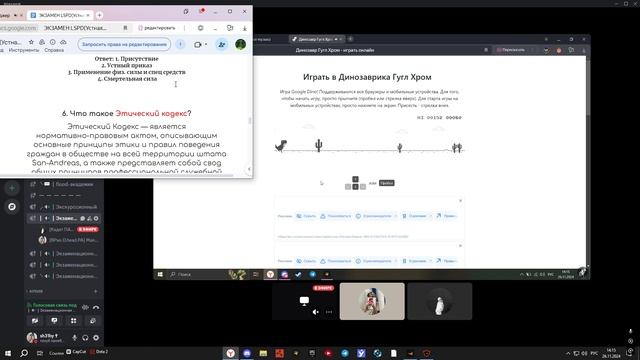The width and height of the screenshot is (640, 360).
Task: Click sh3lby user avatar in Discord
Action: coord(31,337)
